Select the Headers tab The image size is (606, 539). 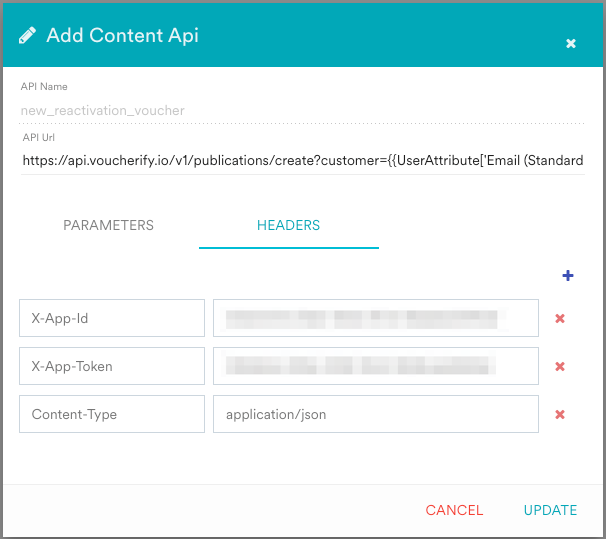[x=288, y=225]
